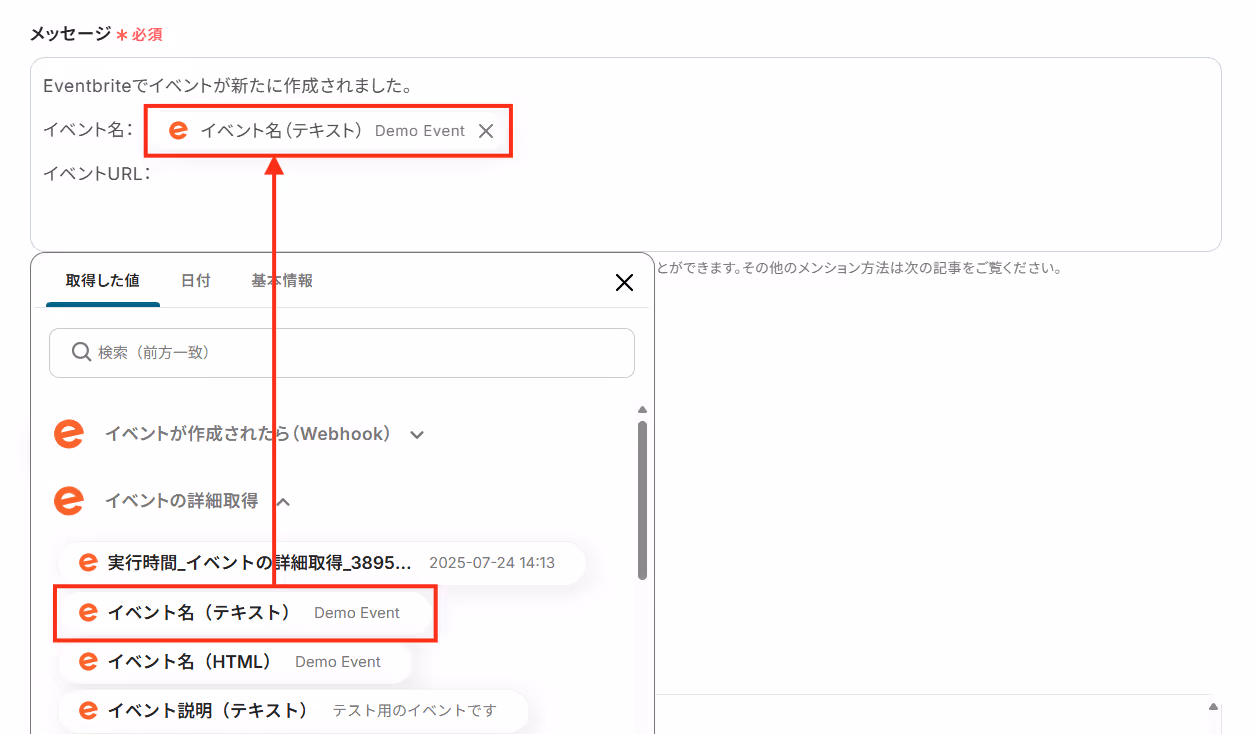1257x734 pixels.
Task: Click the イベント名（テキスト） chip in message
Action: 328,131
